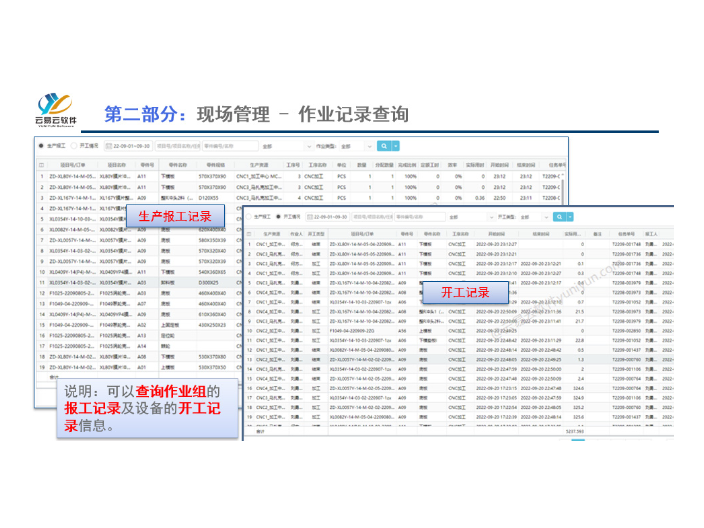Open the 作业类型 dropdown in the back window

[356, 146]
